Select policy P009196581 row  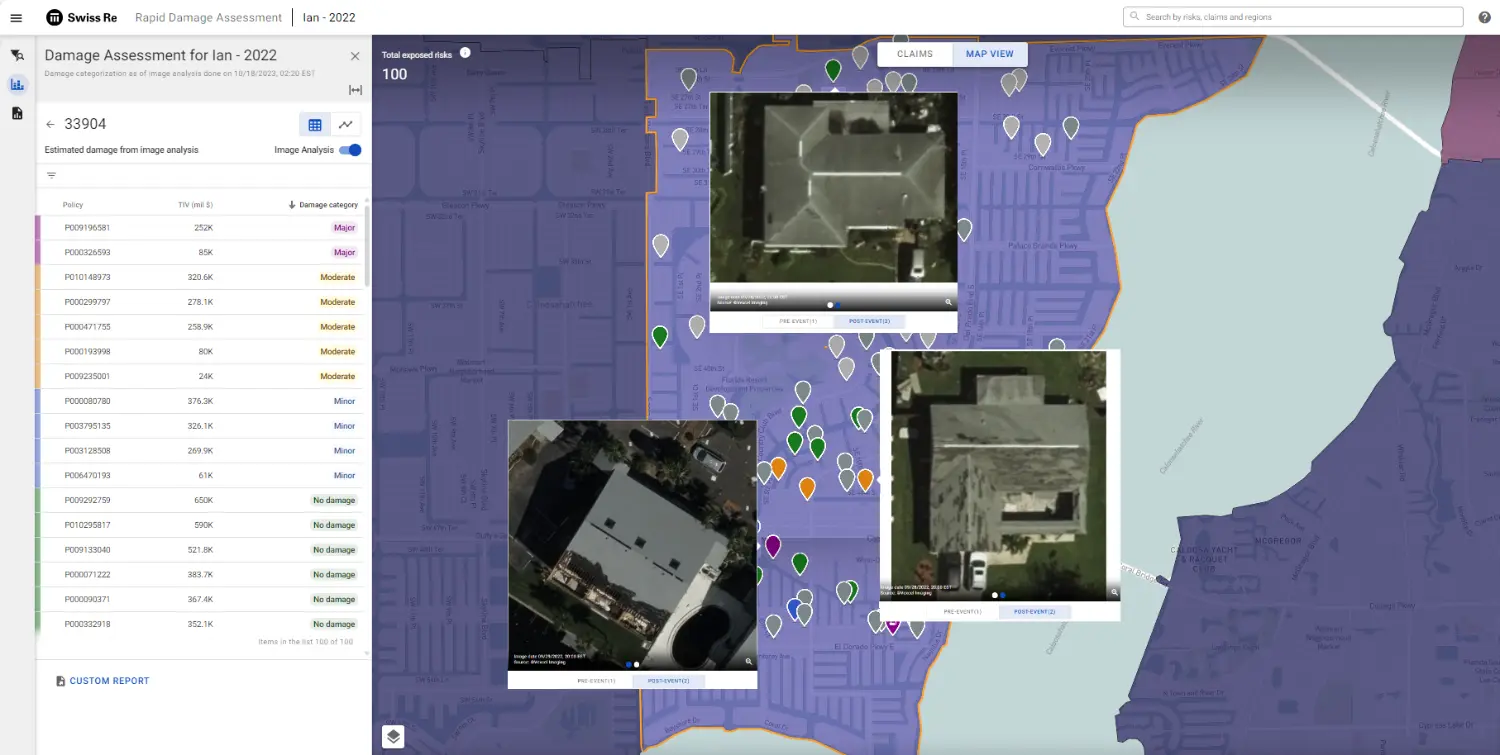(x=200, y=228)
